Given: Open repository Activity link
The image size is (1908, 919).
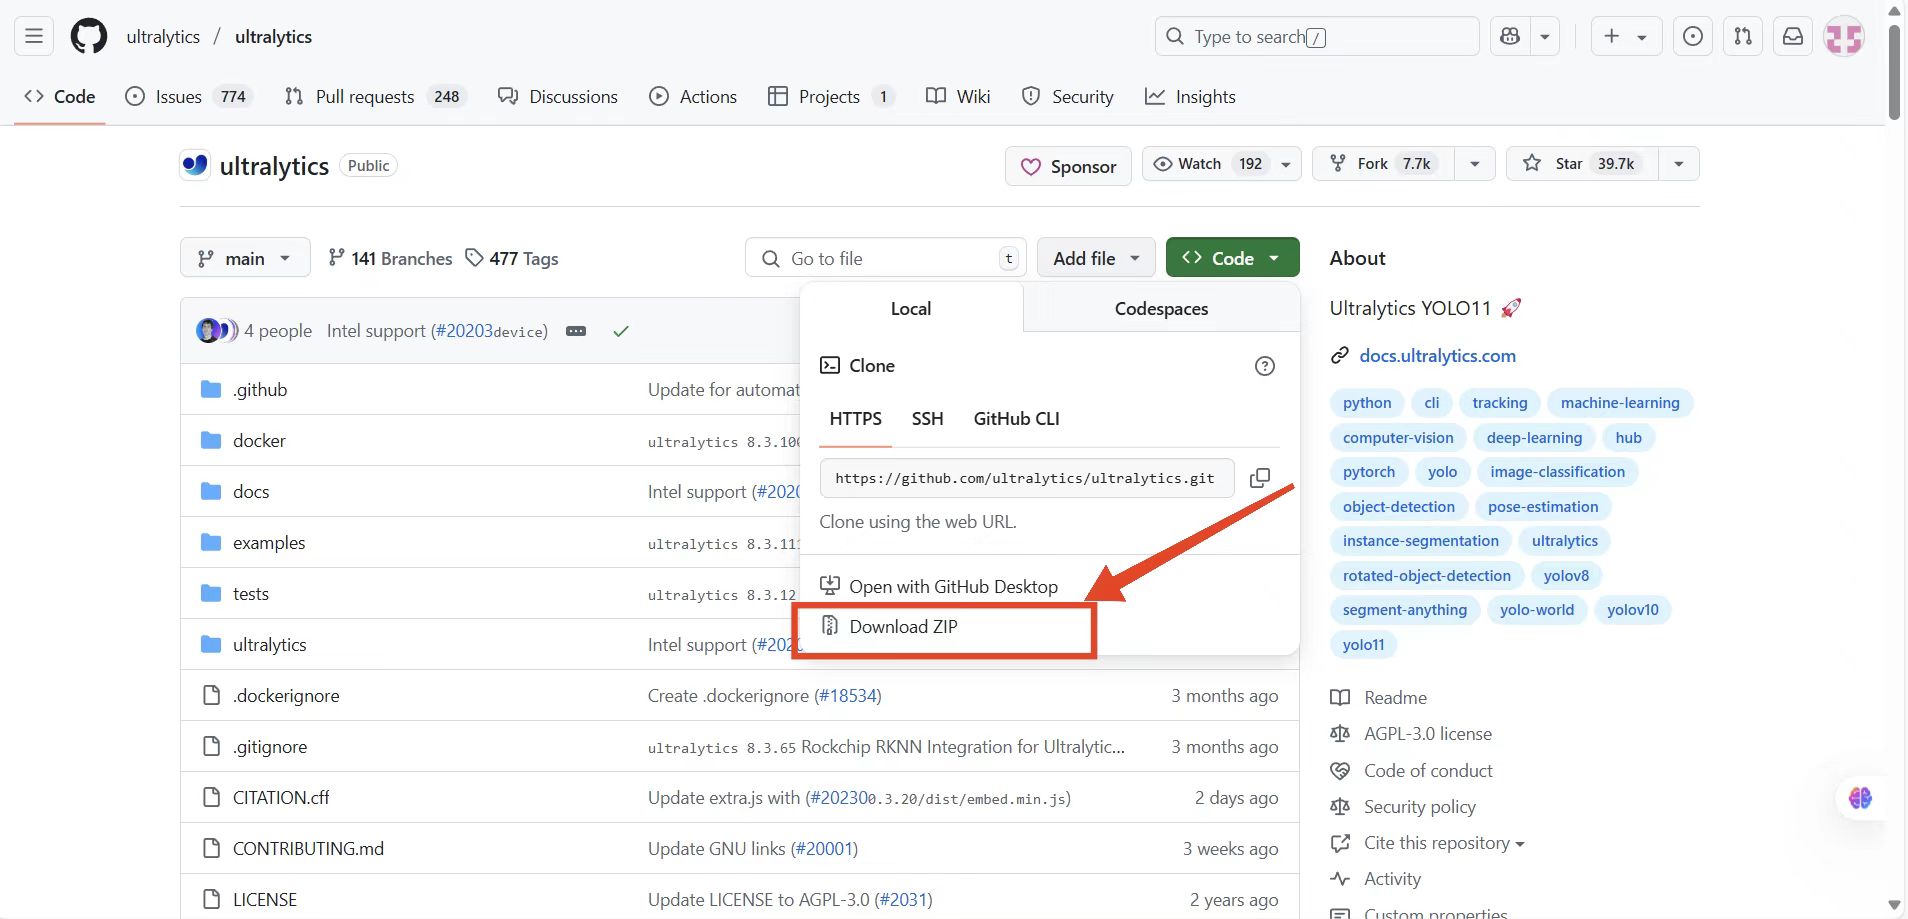Looking at the screenshot, I should click(1392, 879).
